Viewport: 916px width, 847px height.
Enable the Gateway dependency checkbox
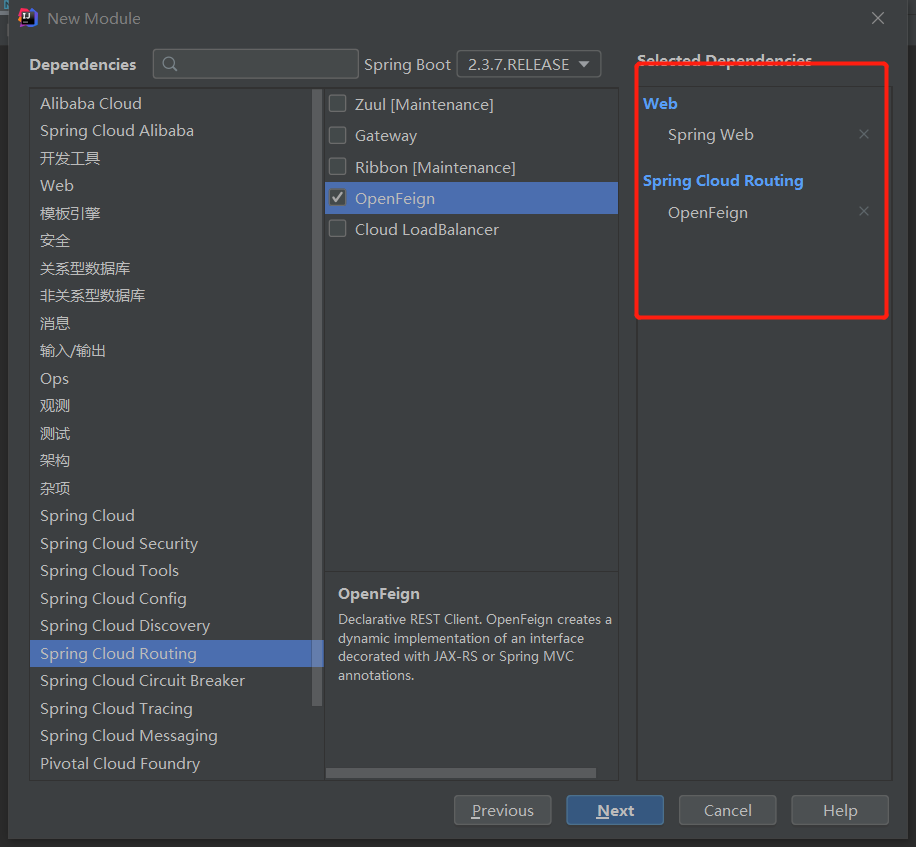[338, 136]
